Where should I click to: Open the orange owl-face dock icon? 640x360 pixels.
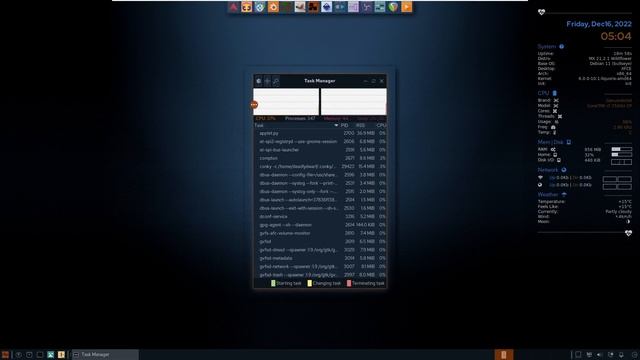[247, 7]
